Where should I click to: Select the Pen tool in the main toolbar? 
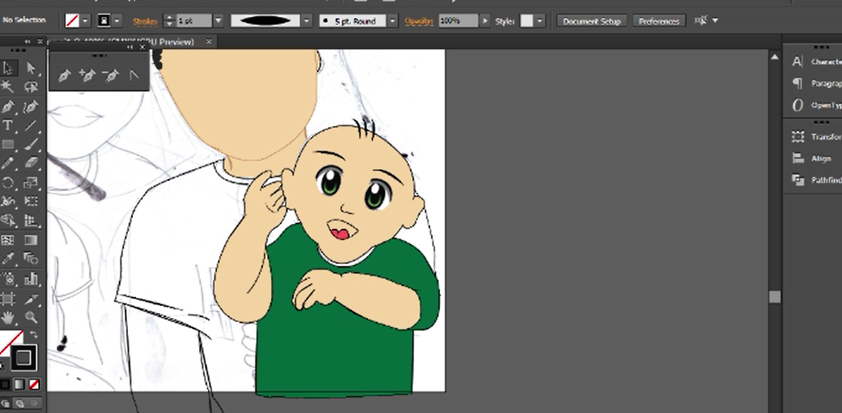(8, 106)
